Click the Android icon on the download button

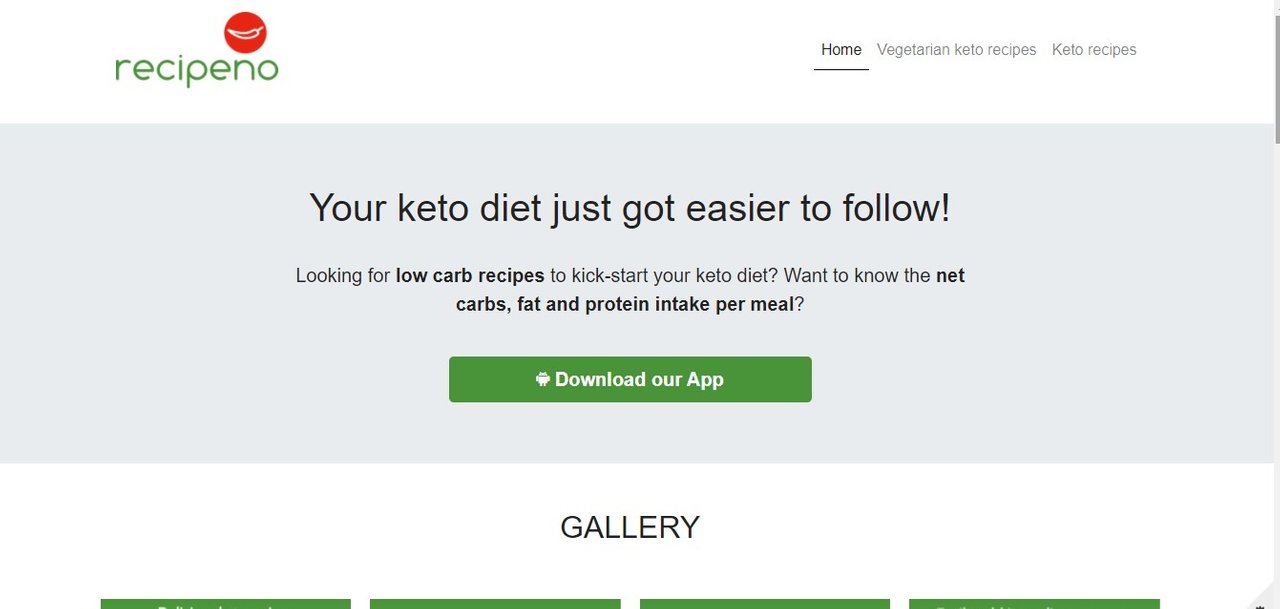543,379
